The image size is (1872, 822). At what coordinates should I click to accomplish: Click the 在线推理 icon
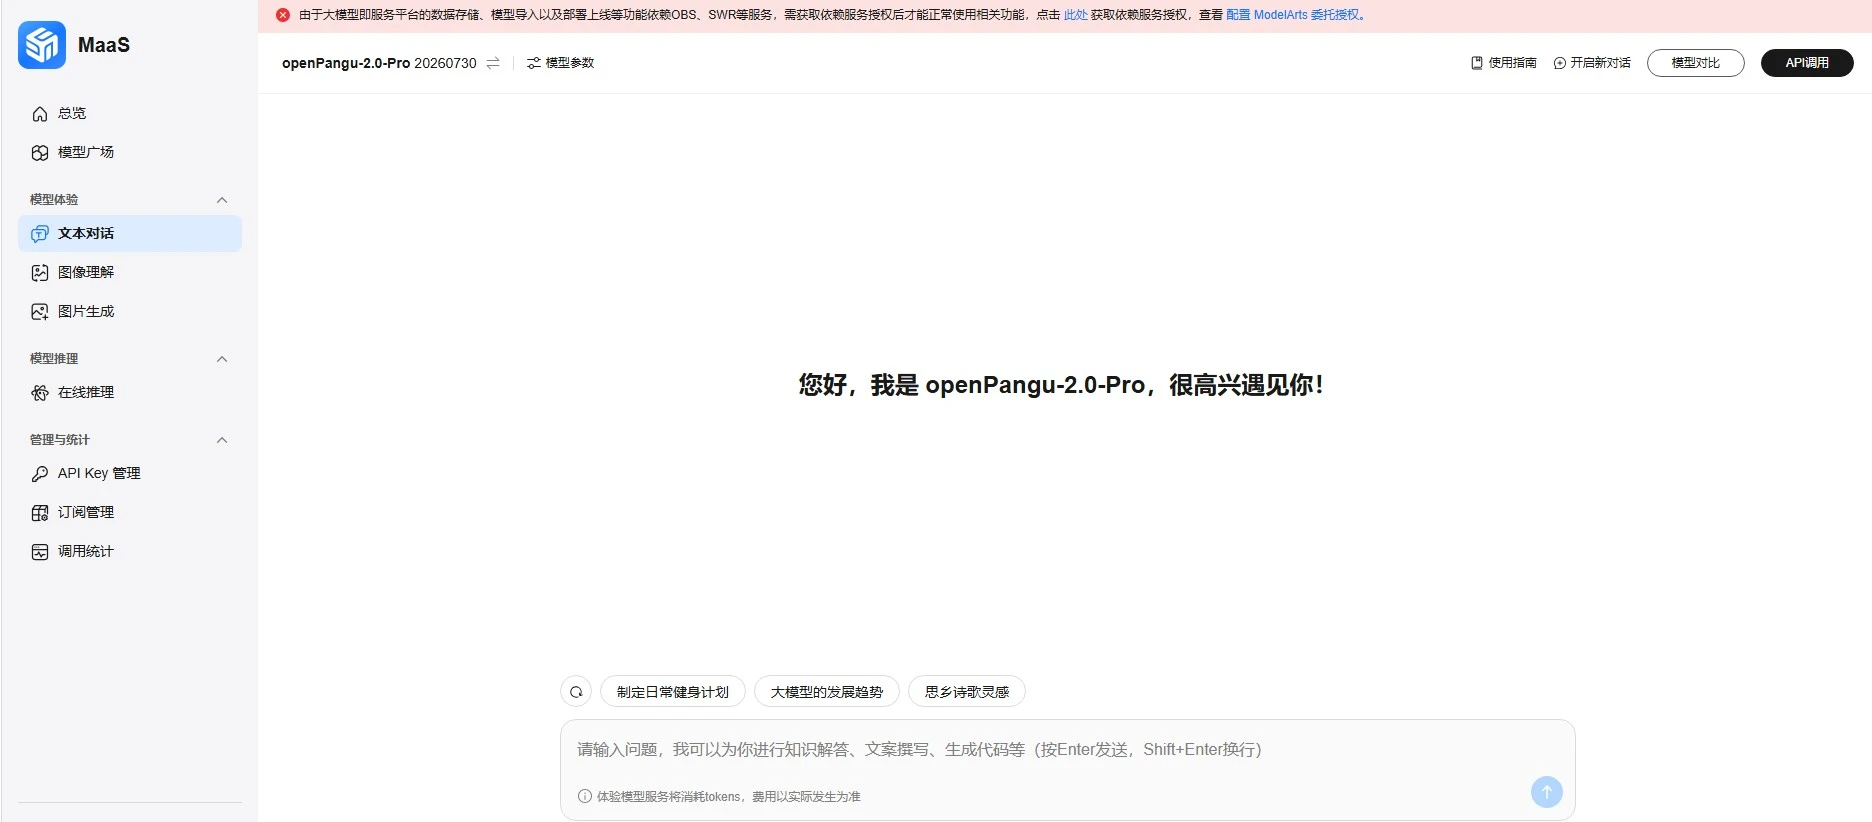(40, 393)
